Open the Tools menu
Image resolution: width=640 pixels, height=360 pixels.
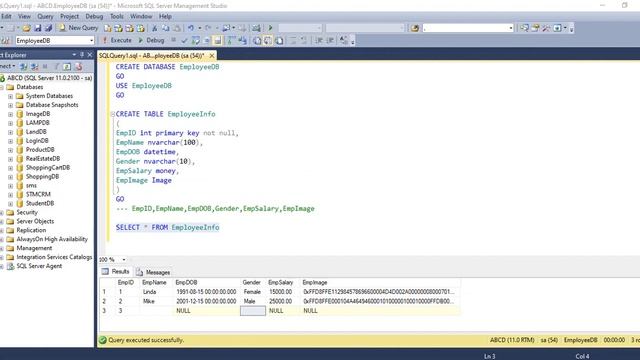tap(117, 16)
